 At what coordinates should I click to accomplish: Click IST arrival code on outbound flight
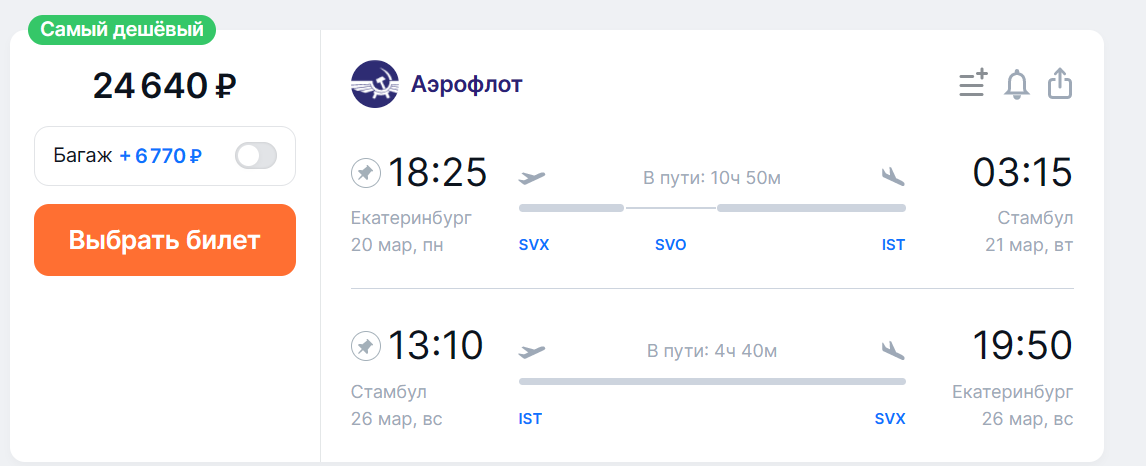coord(893,245)
